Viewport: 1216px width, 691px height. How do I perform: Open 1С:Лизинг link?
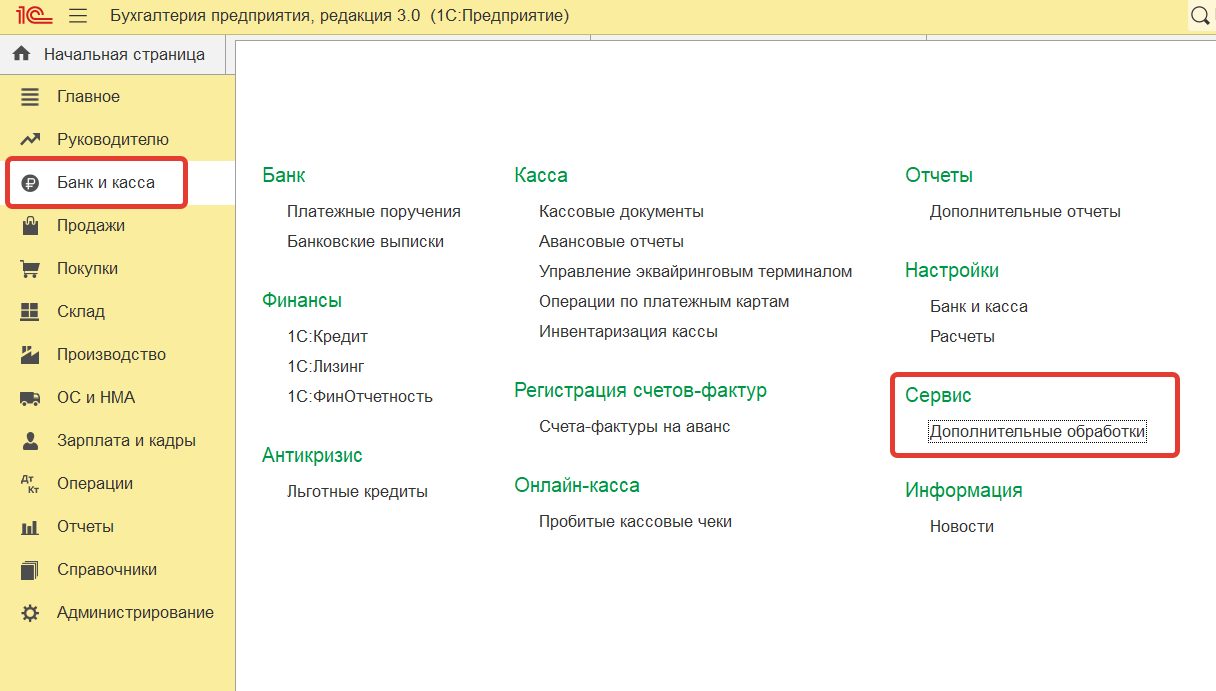(x=326, y=367)
